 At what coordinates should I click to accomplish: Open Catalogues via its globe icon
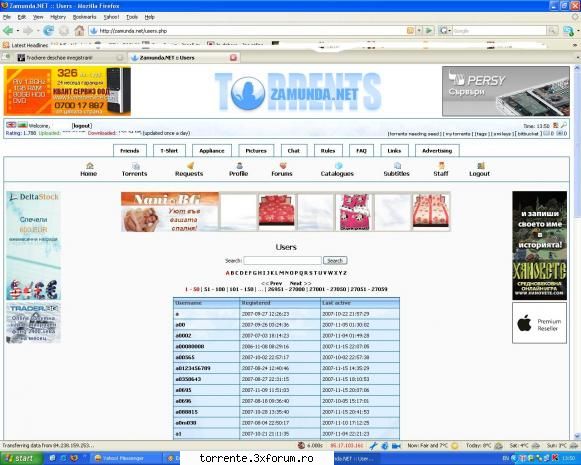pyautogui.click(x=338, y=166)
